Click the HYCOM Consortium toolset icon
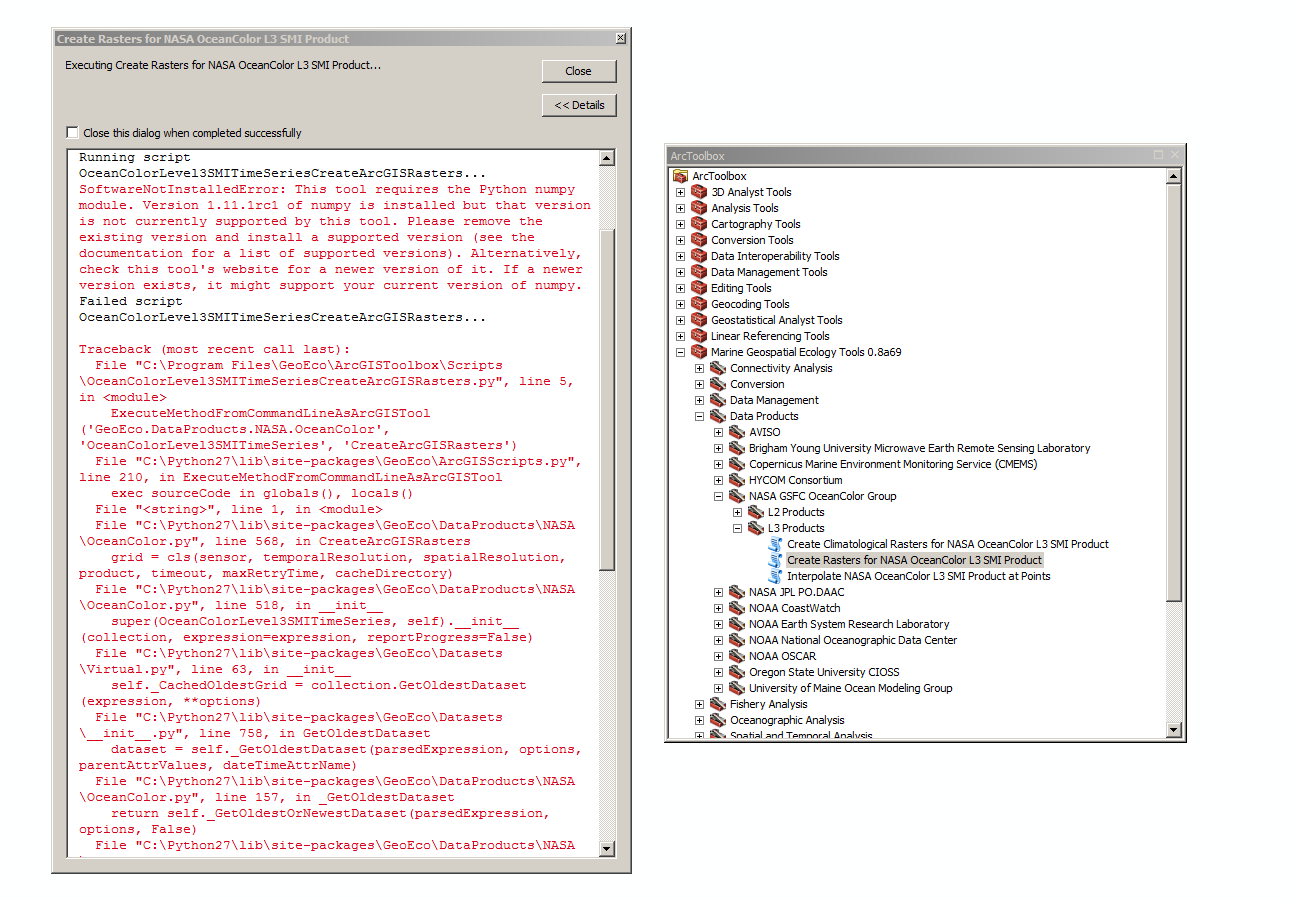Image resolution: width=1294 pixels, height=899 pixels. coord(737,480)
